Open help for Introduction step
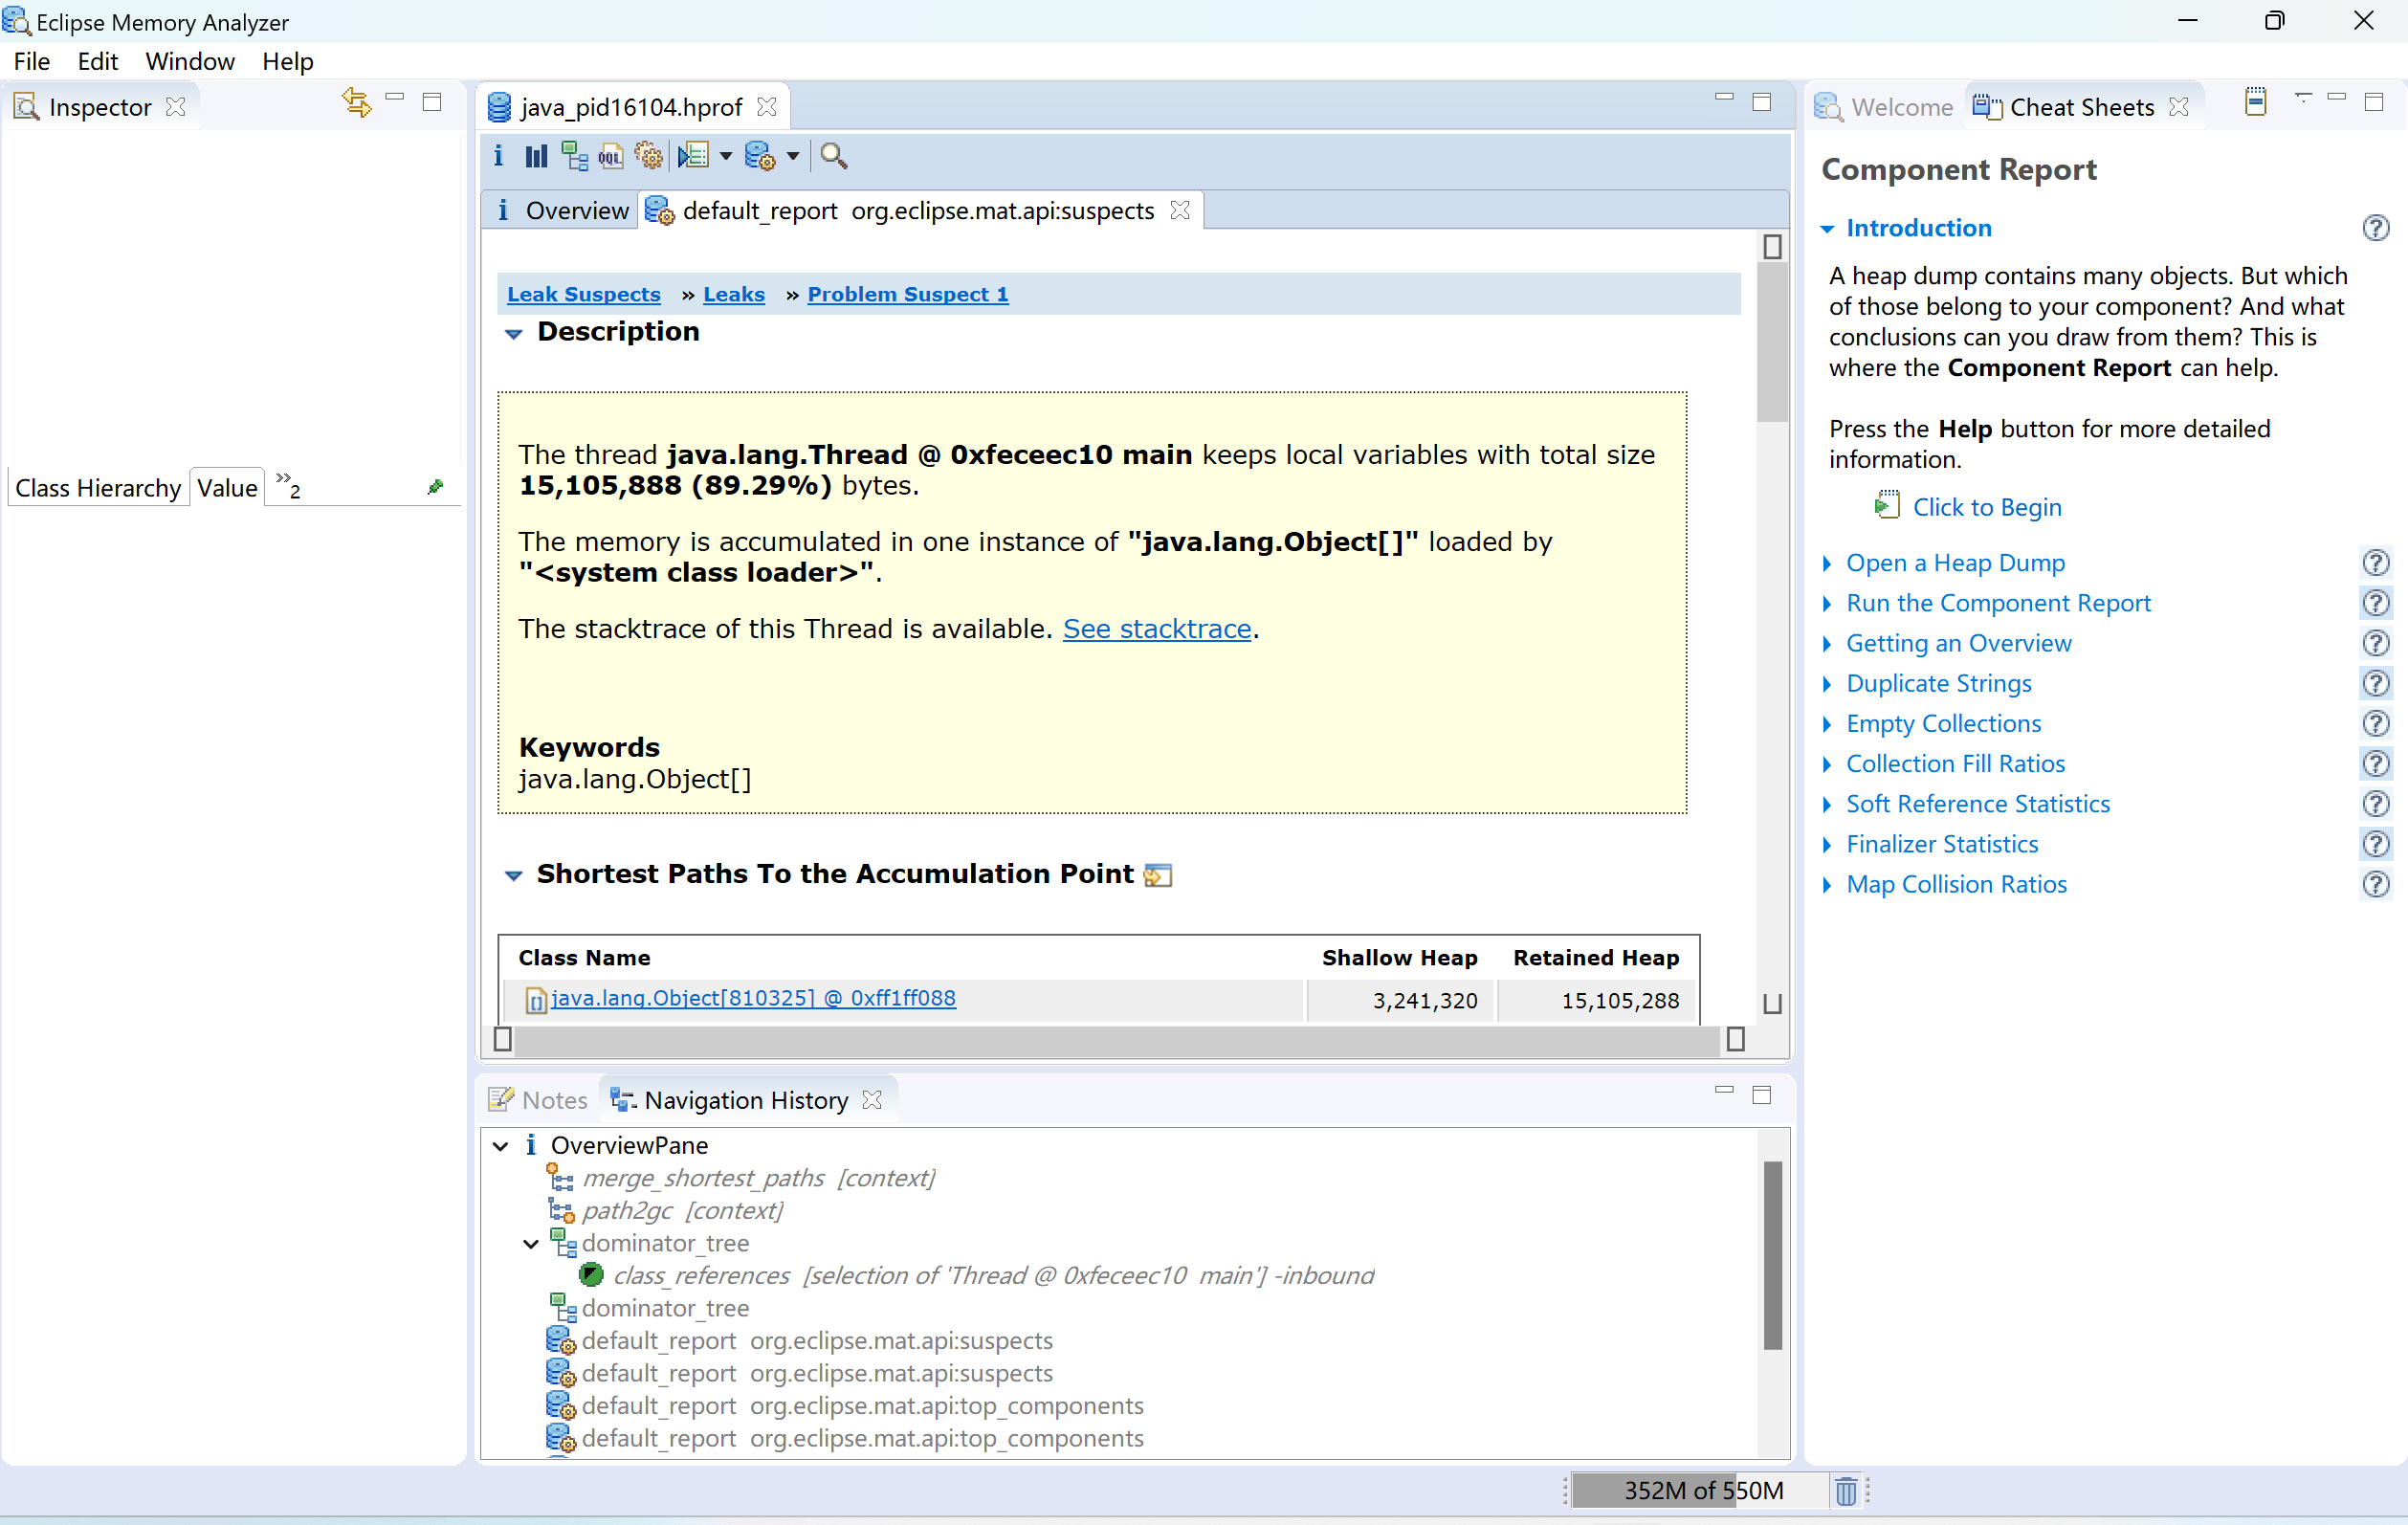The width and height of the screenshot is (2408, 1525). pyautogui.click(x=2375, y=228)
